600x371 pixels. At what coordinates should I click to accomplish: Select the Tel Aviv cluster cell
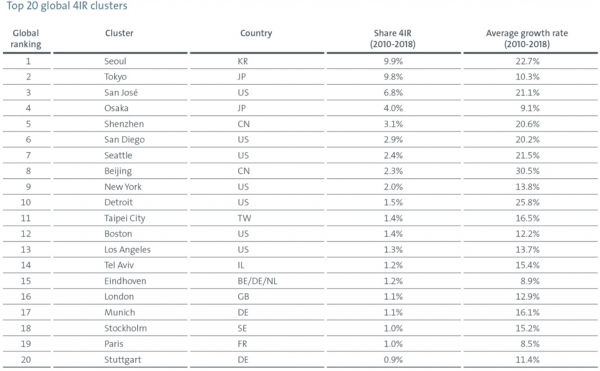point(119,265)
